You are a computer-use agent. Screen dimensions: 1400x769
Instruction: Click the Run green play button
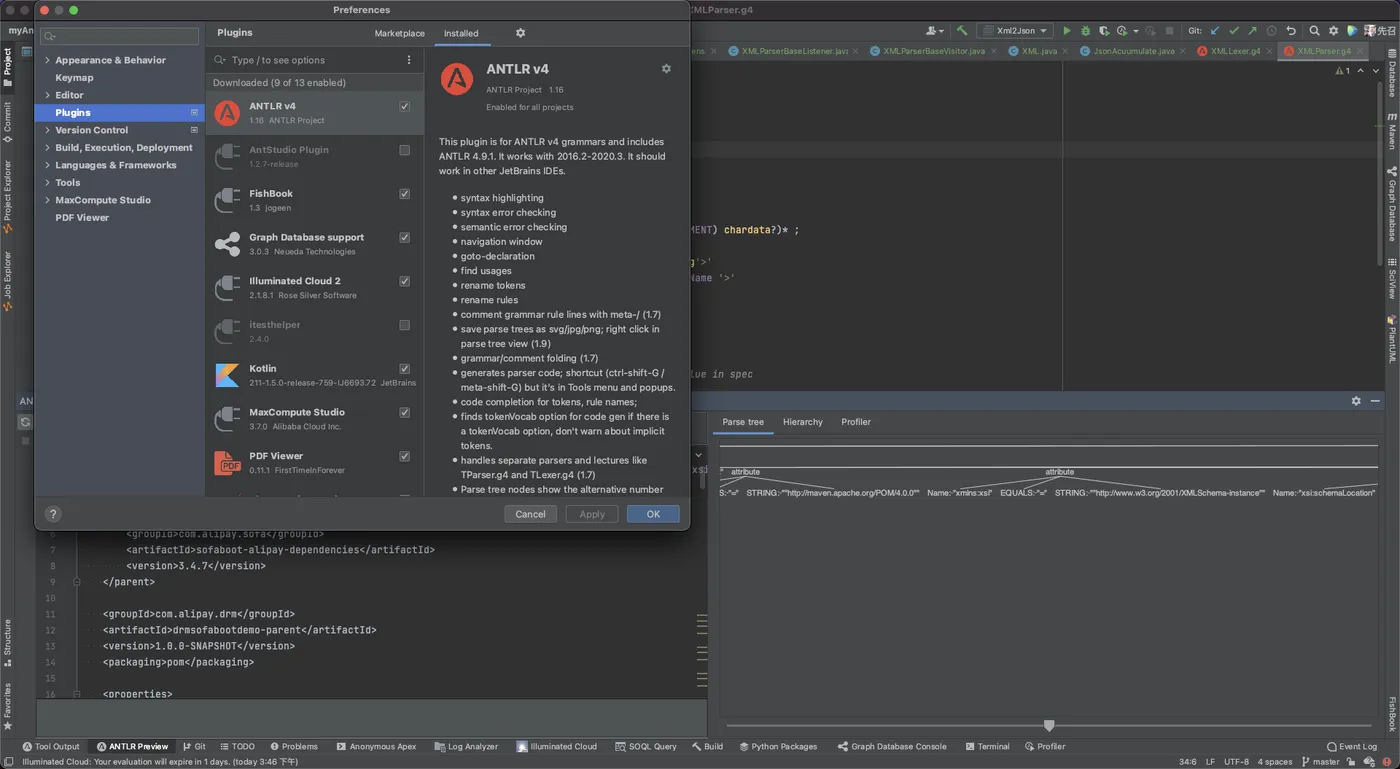click(x=1067, y=31)
